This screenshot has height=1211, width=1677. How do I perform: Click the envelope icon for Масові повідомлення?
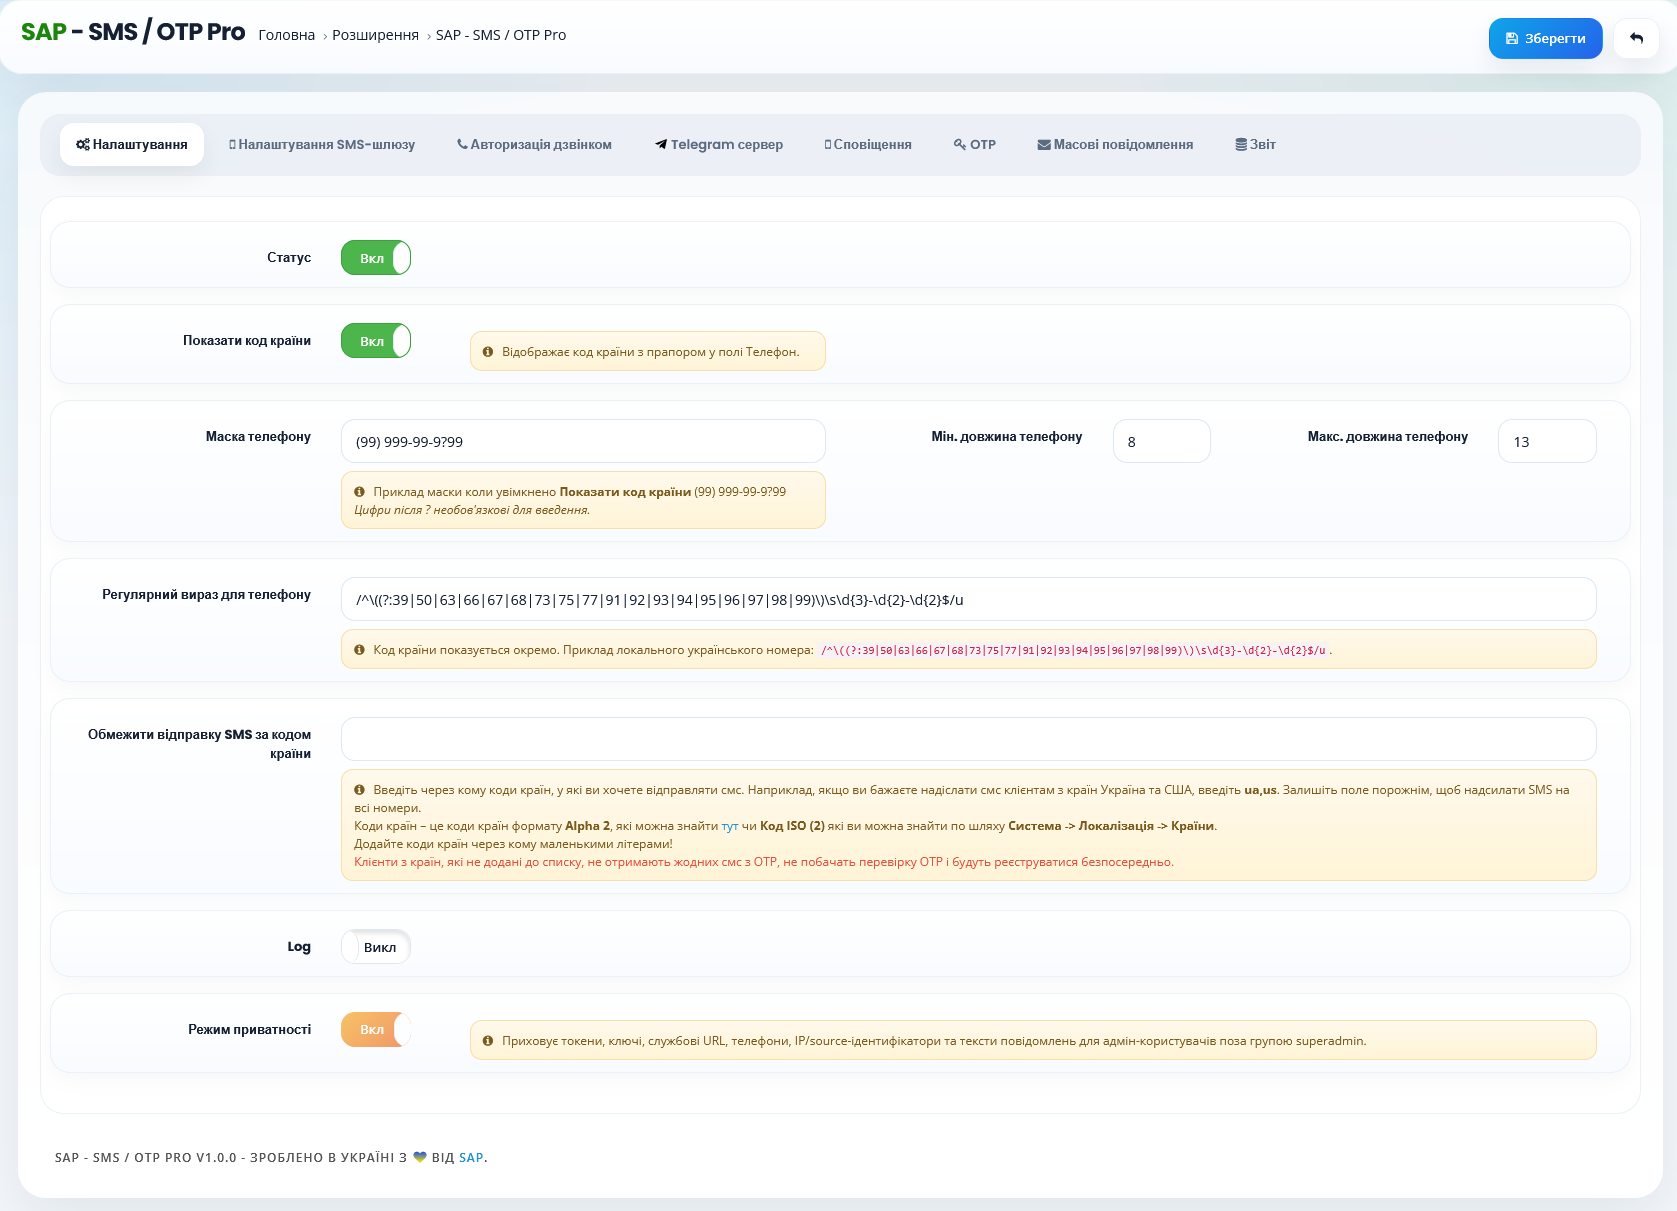tap(1044, 145)
